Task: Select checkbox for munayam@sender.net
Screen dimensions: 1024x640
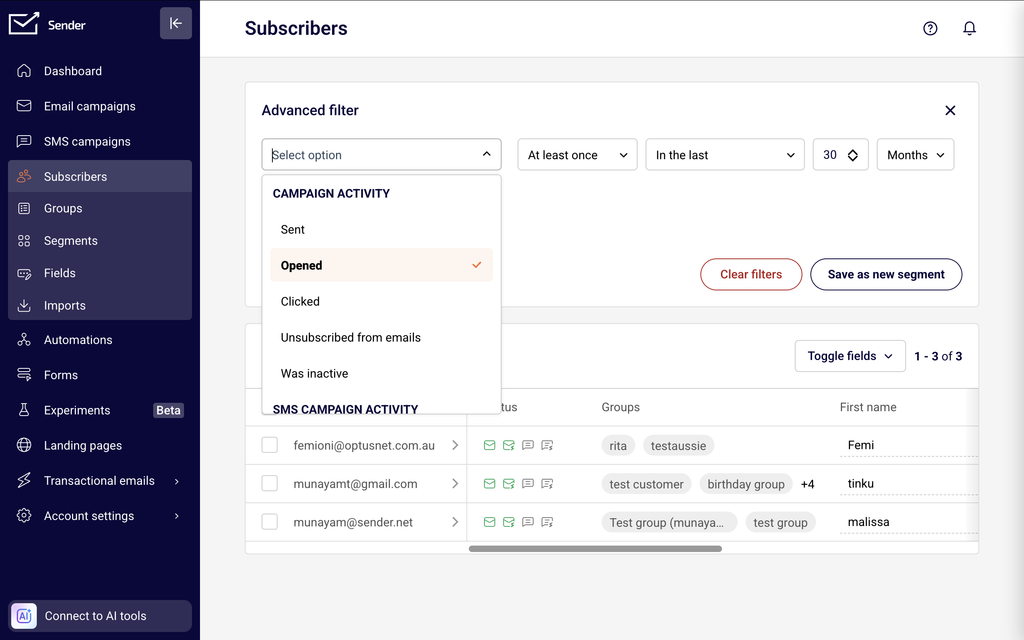Action: click(270, 522)
